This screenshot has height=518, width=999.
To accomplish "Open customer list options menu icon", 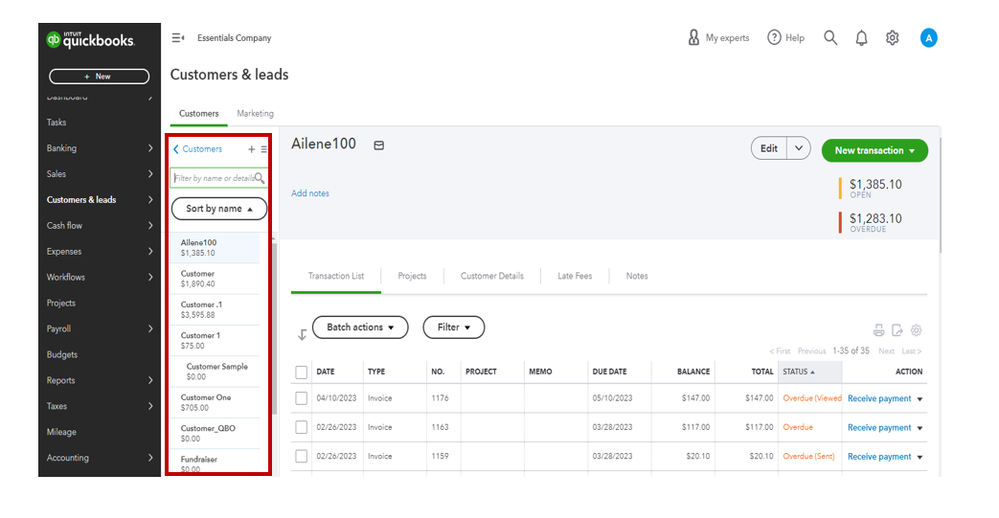I will click(263, 149).
